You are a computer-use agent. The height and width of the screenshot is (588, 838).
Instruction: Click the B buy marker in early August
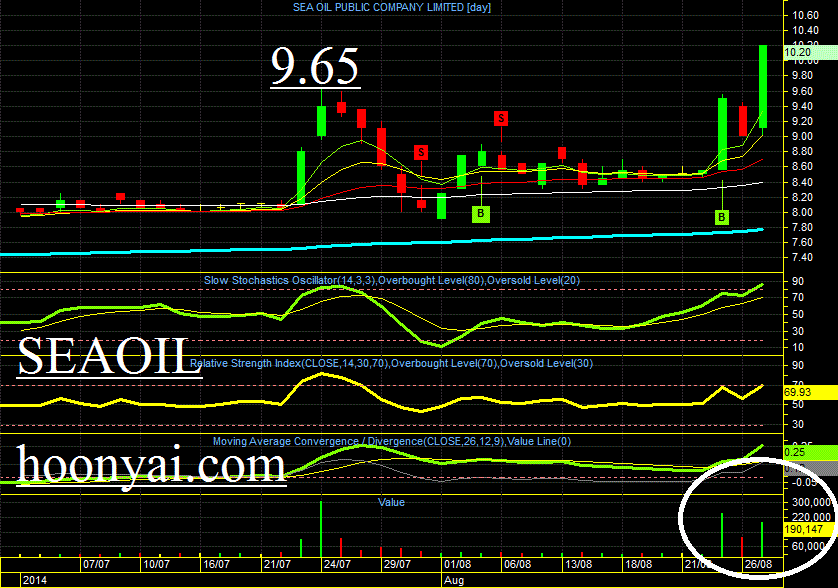(x=480, y=214)
